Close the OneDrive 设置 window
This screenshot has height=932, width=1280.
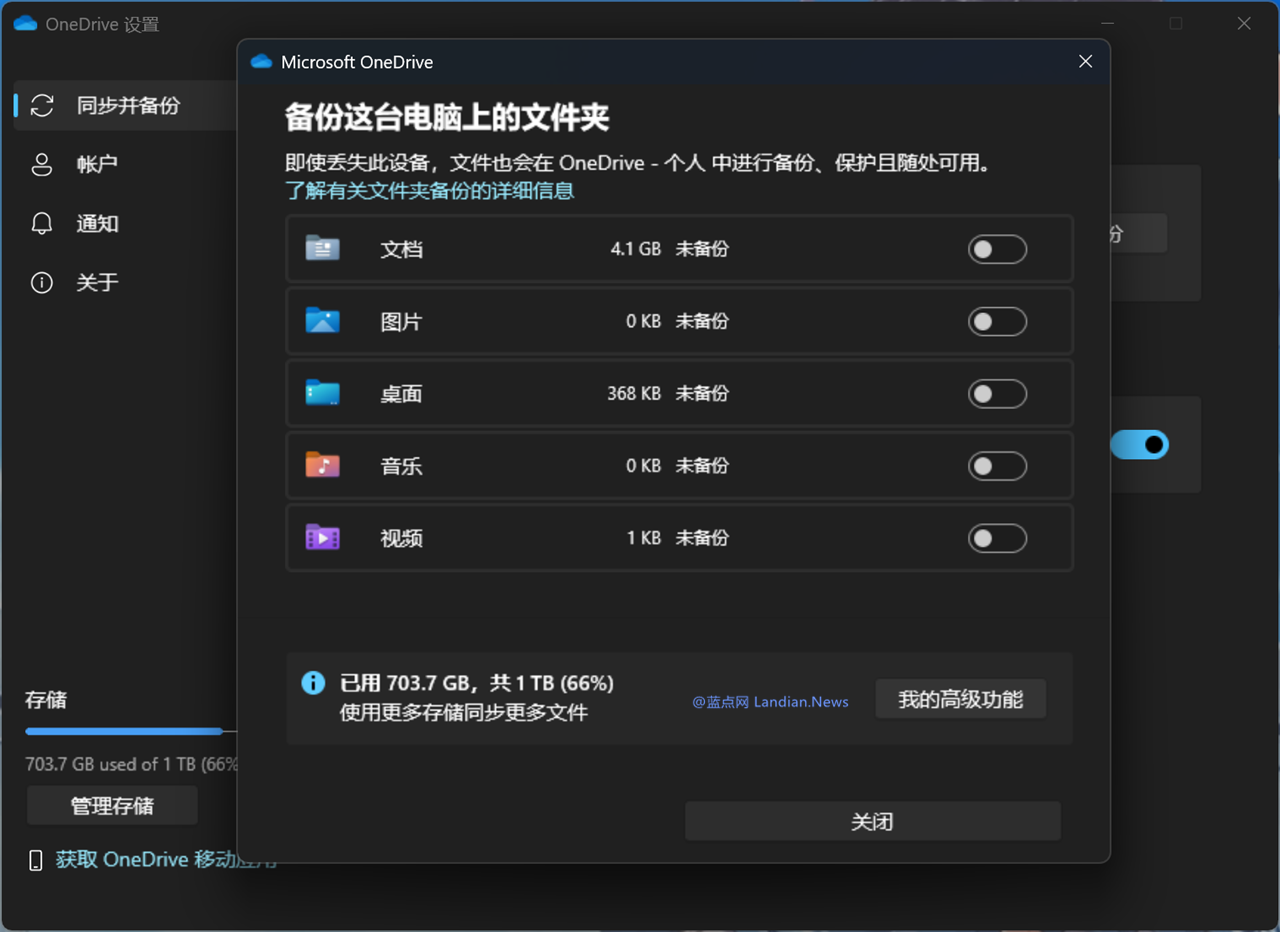(x=1244, y=23)
